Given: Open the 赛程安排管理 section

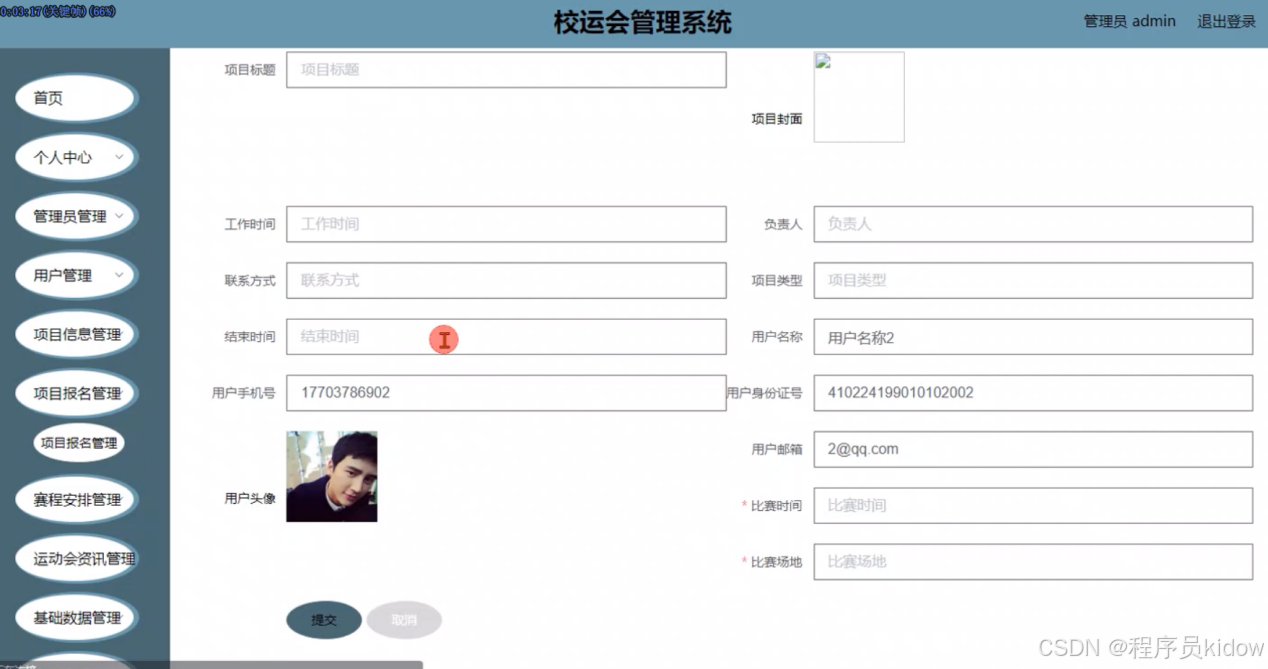Looking at the screenshot, I should [x=75, y=499].
